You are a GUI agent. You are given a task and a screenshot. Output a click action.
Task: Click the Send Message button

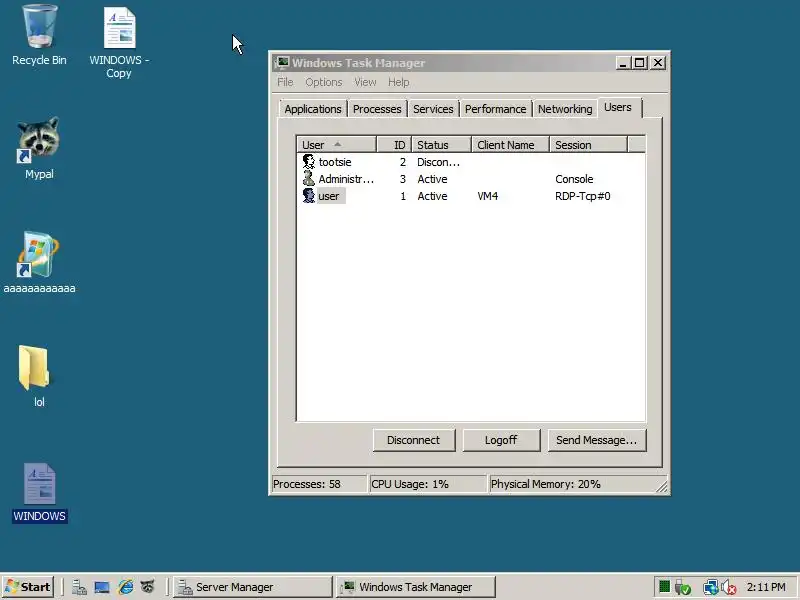coord(597,440)
